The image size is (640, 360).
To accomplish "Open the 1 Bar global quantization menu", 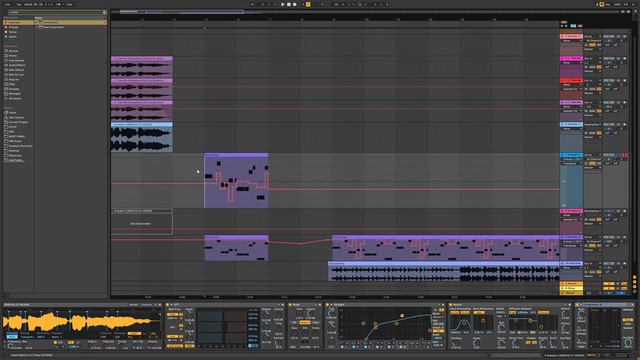I will [x=69, y=4].
